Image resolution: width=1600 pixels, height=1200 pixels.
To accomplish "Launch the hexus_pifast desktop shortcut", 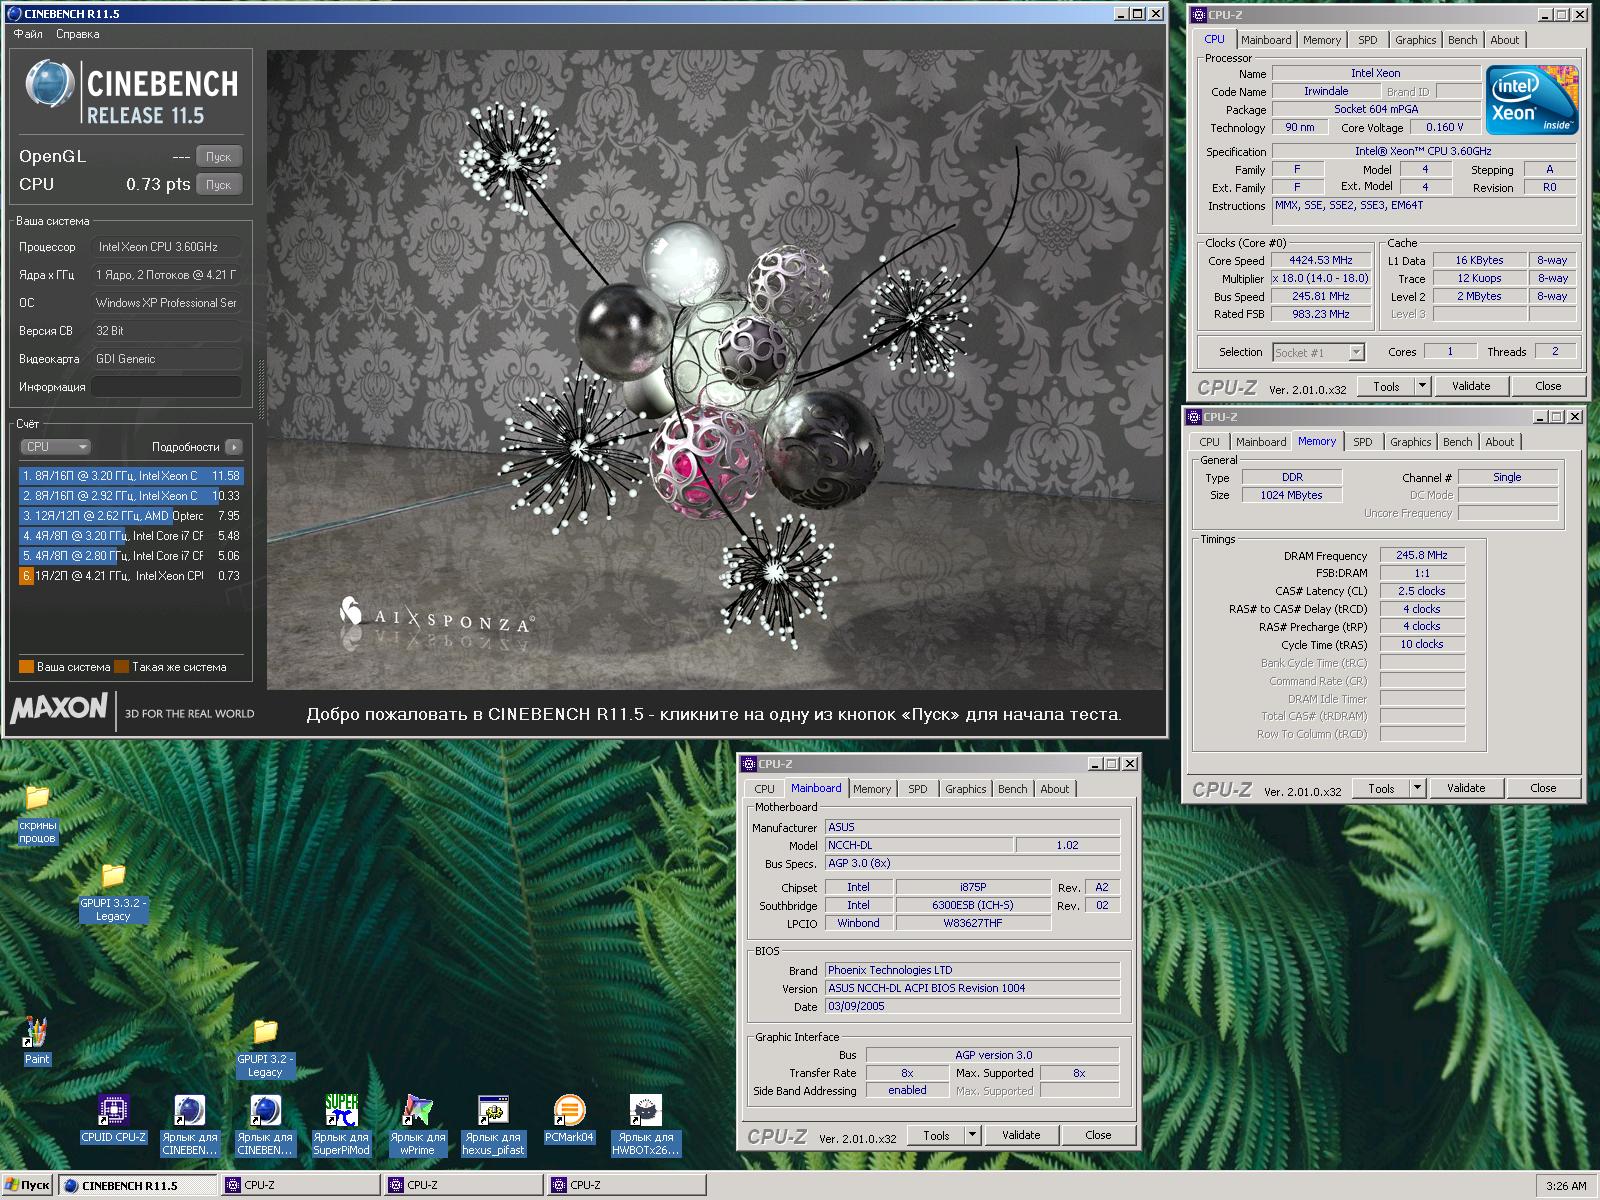I will click(x=493, y=1125).
